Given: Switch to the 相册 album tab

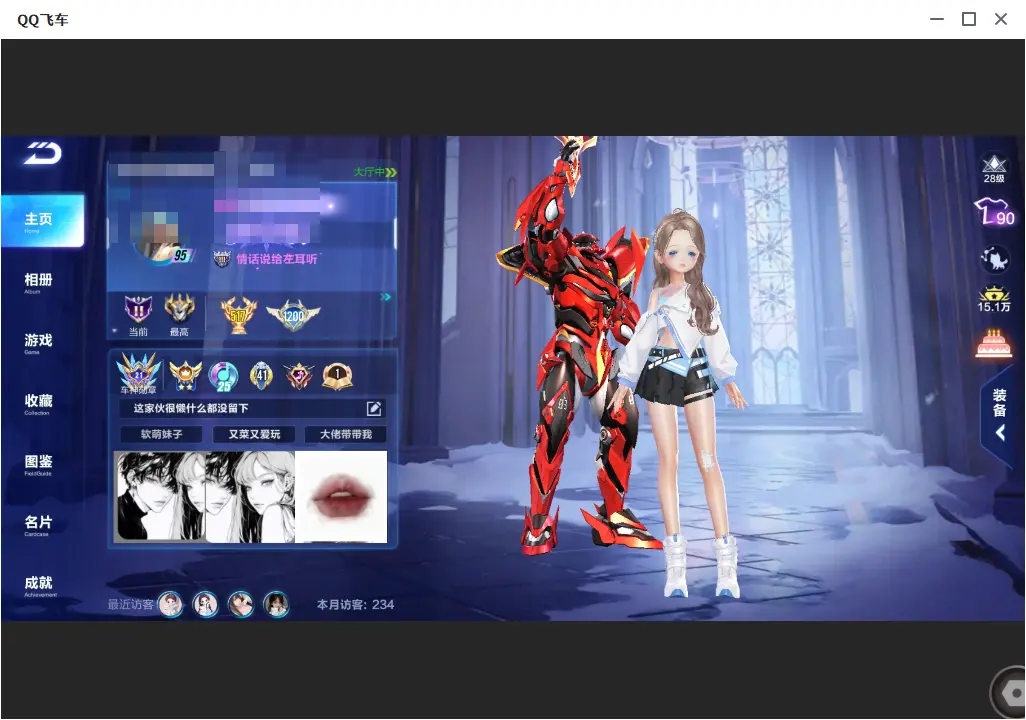Looking at the screenshot, I should 38,282.
